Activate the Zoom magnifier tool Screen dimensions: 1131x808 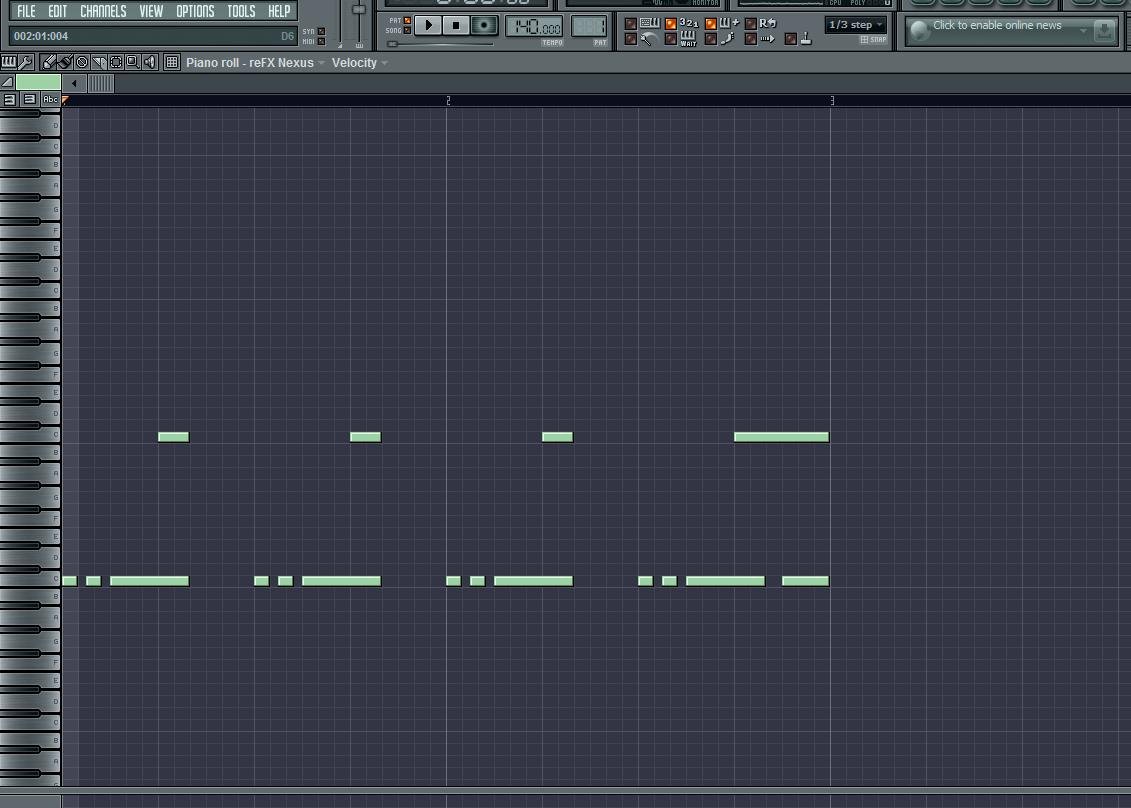click(133, 63)
